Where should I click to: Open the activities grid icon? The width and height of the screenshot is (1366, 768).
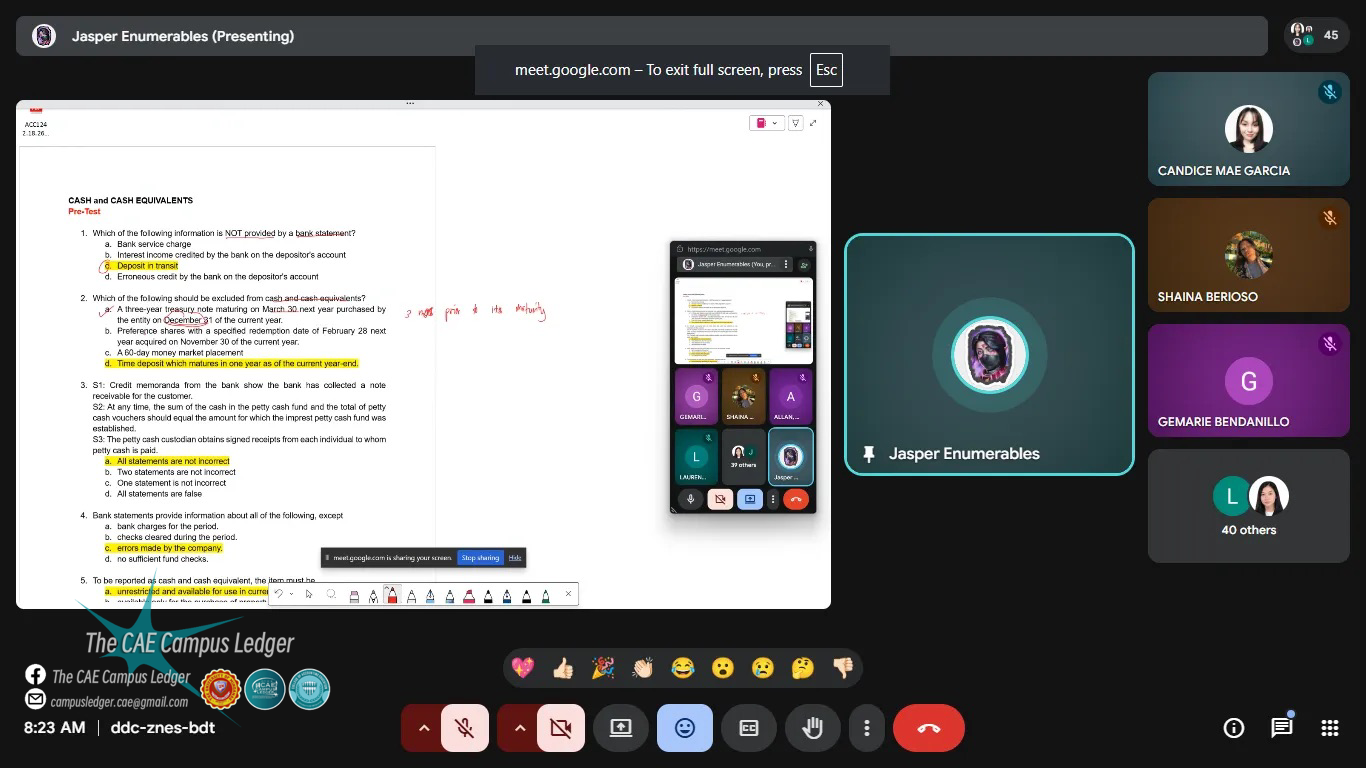1329,728
